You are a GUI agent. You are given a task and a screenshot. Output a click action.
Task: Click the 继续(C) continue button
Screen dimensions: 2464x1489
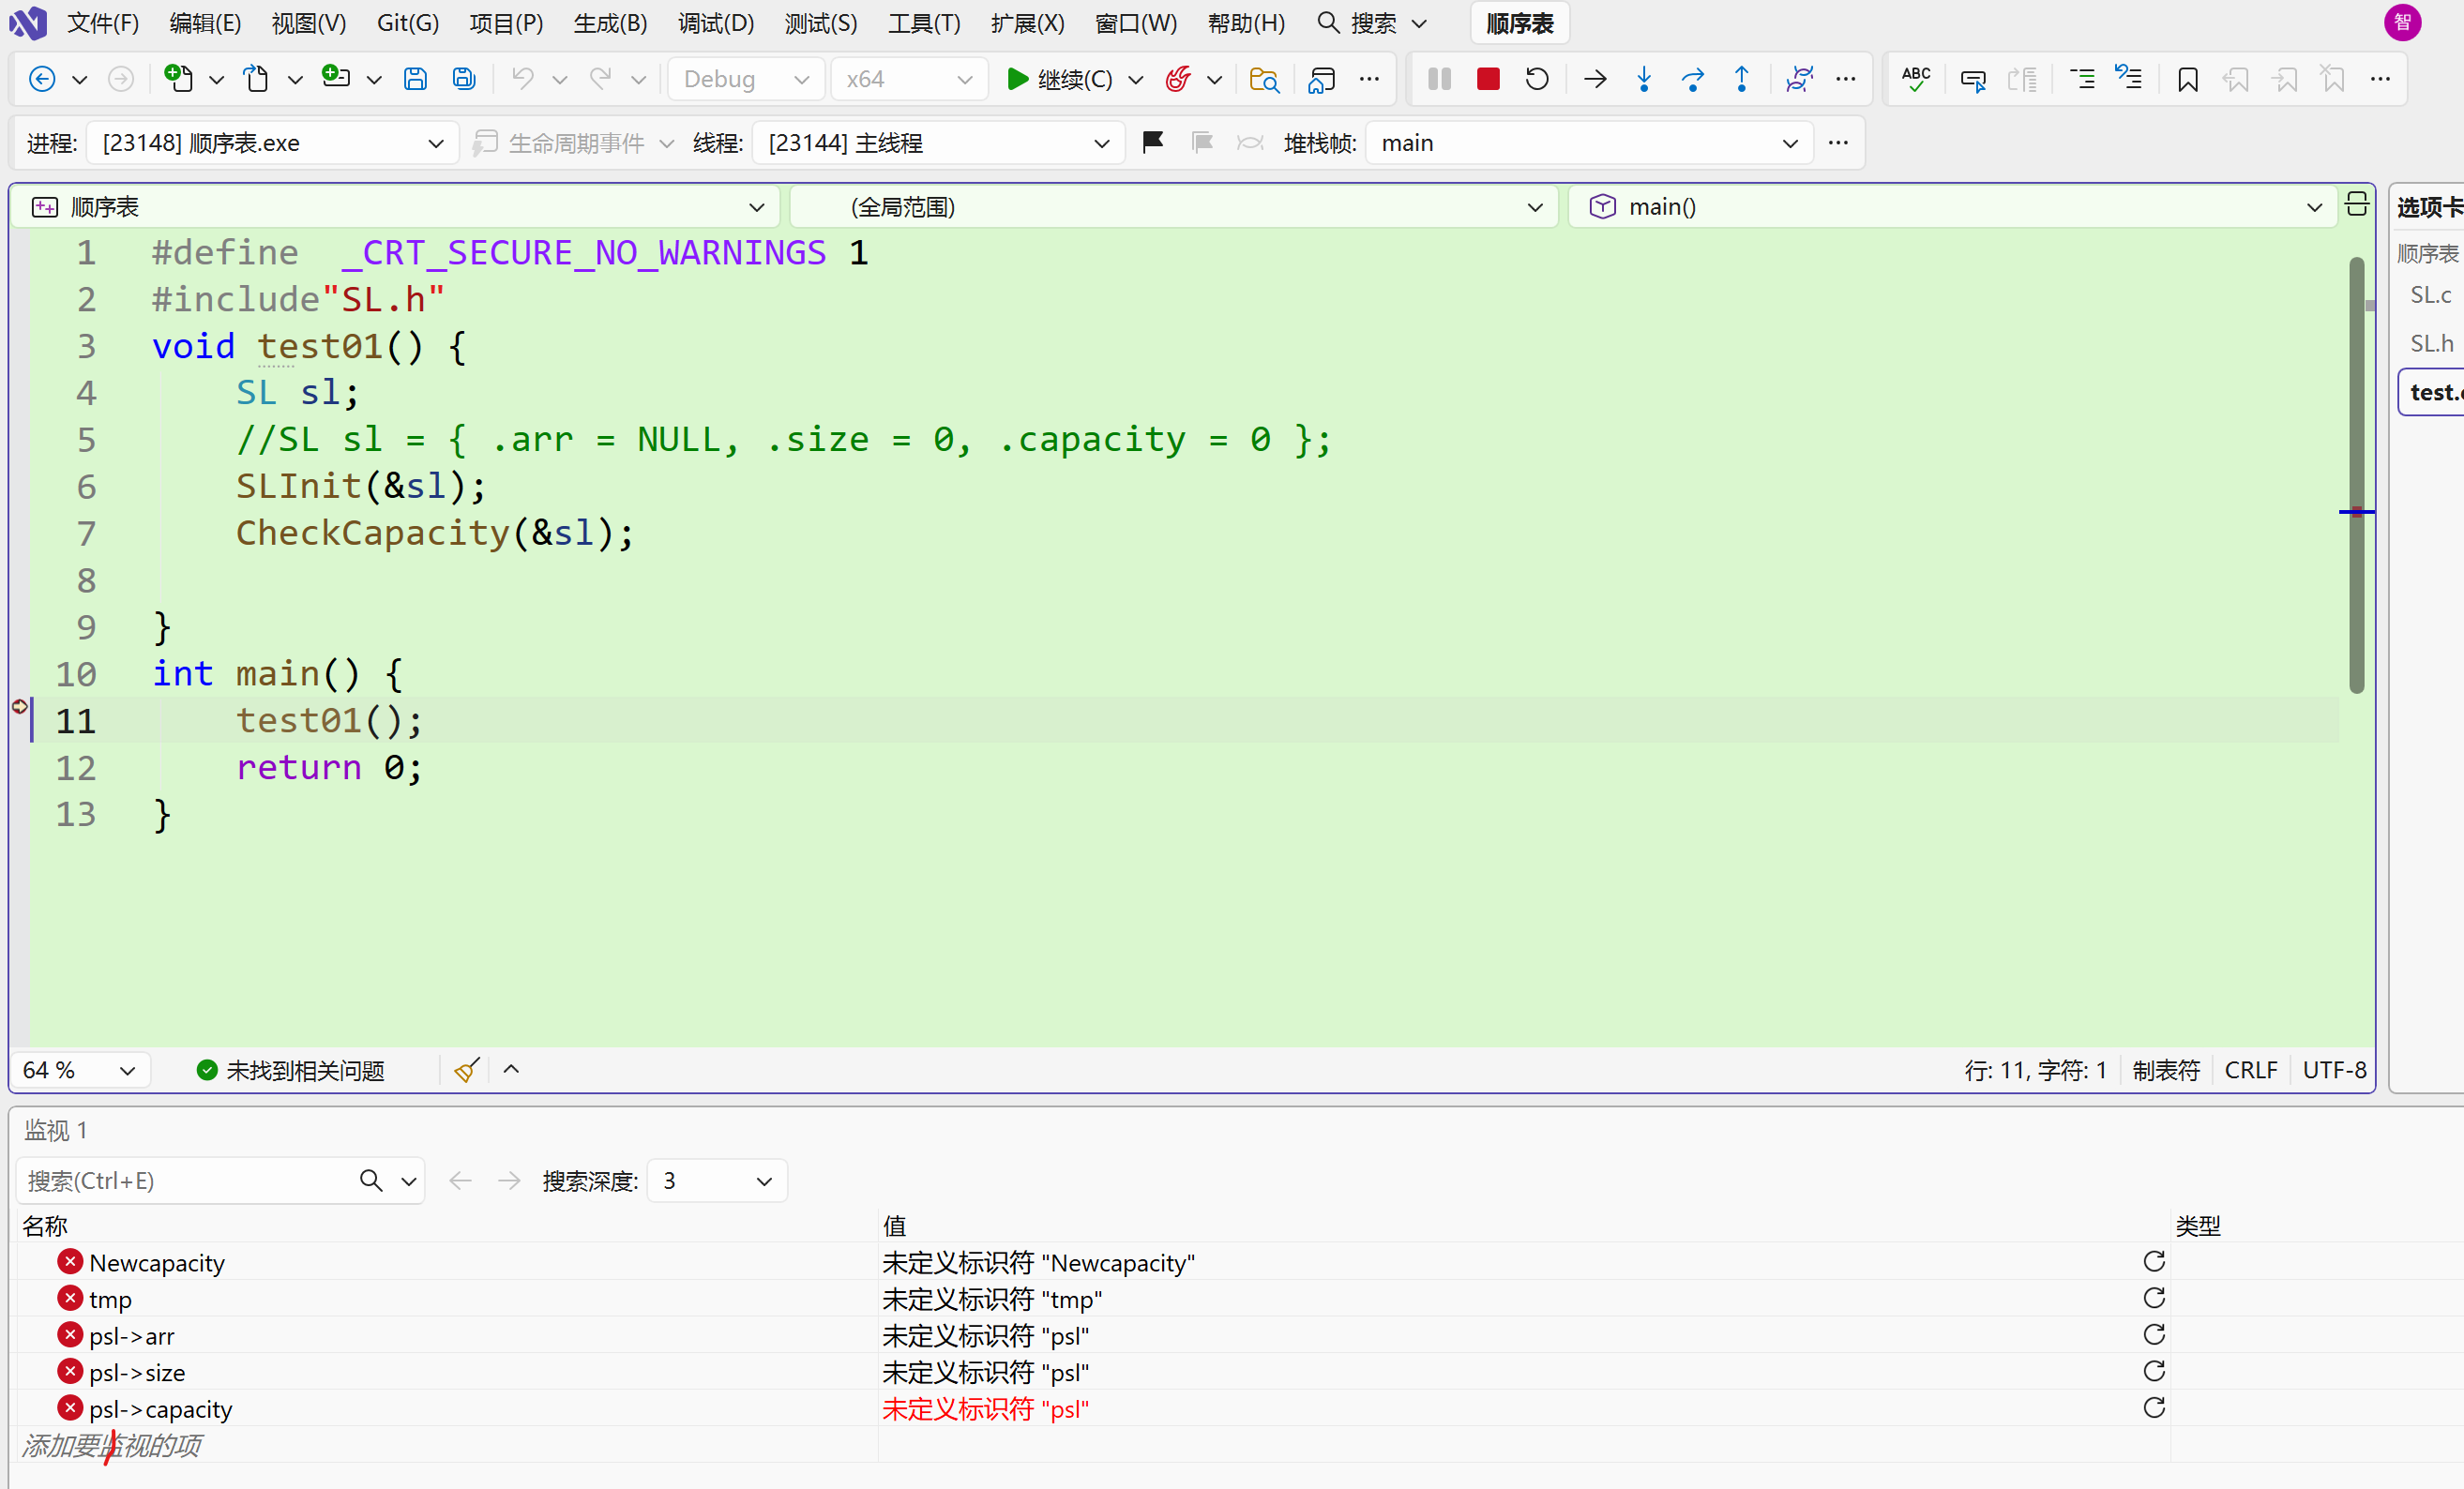point(1059,79)
